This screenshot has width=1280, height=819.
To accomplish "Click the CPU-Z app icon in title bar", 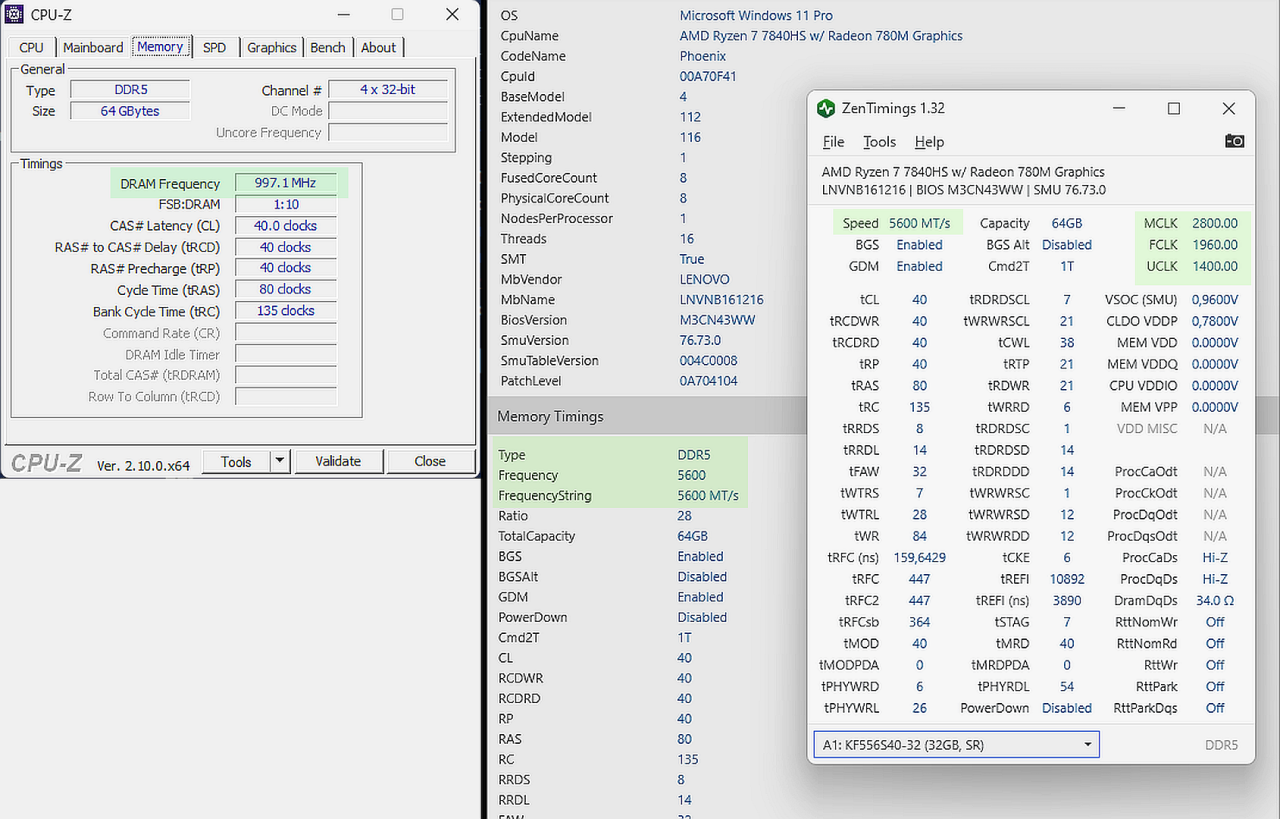I will [x=16, y=15].
